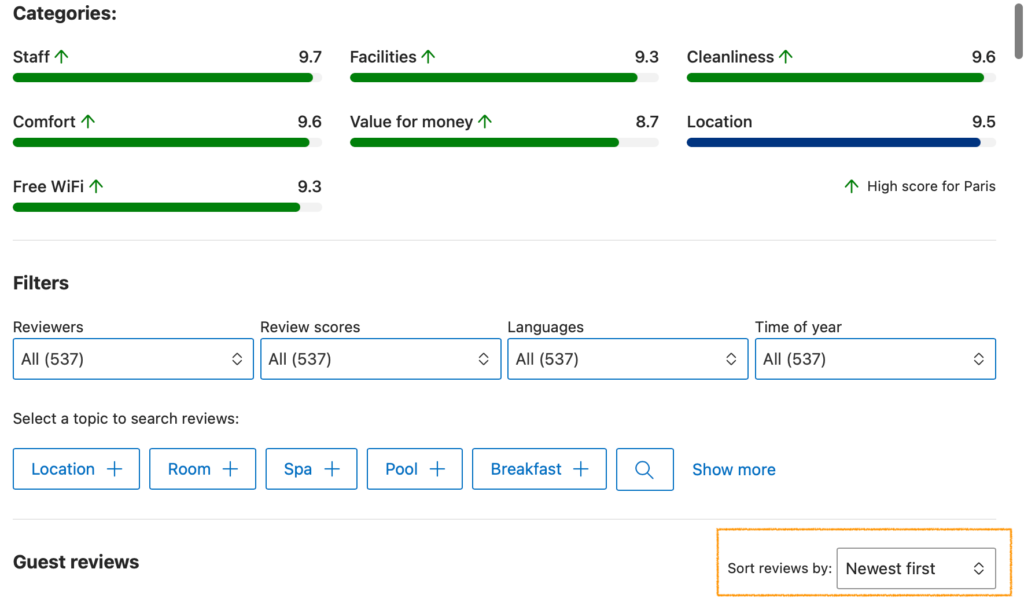The image size is (1024, 602).
Task: Open the Reviewers filter dropdown
Action: pyautogui.click(x=133, y=359)
